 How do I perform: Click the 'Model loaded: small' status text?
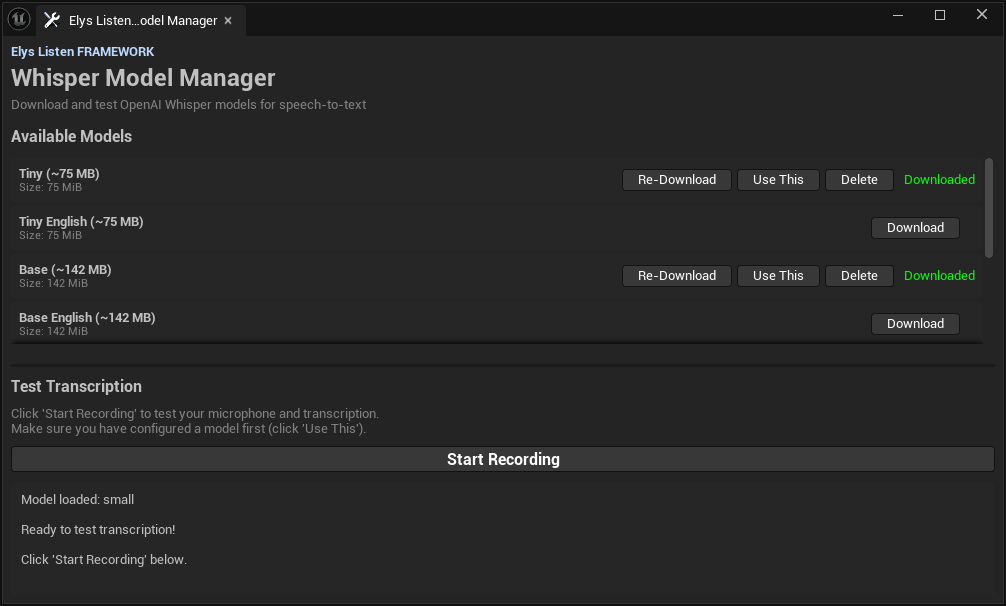pyautogui.click(x=78, y=500)
